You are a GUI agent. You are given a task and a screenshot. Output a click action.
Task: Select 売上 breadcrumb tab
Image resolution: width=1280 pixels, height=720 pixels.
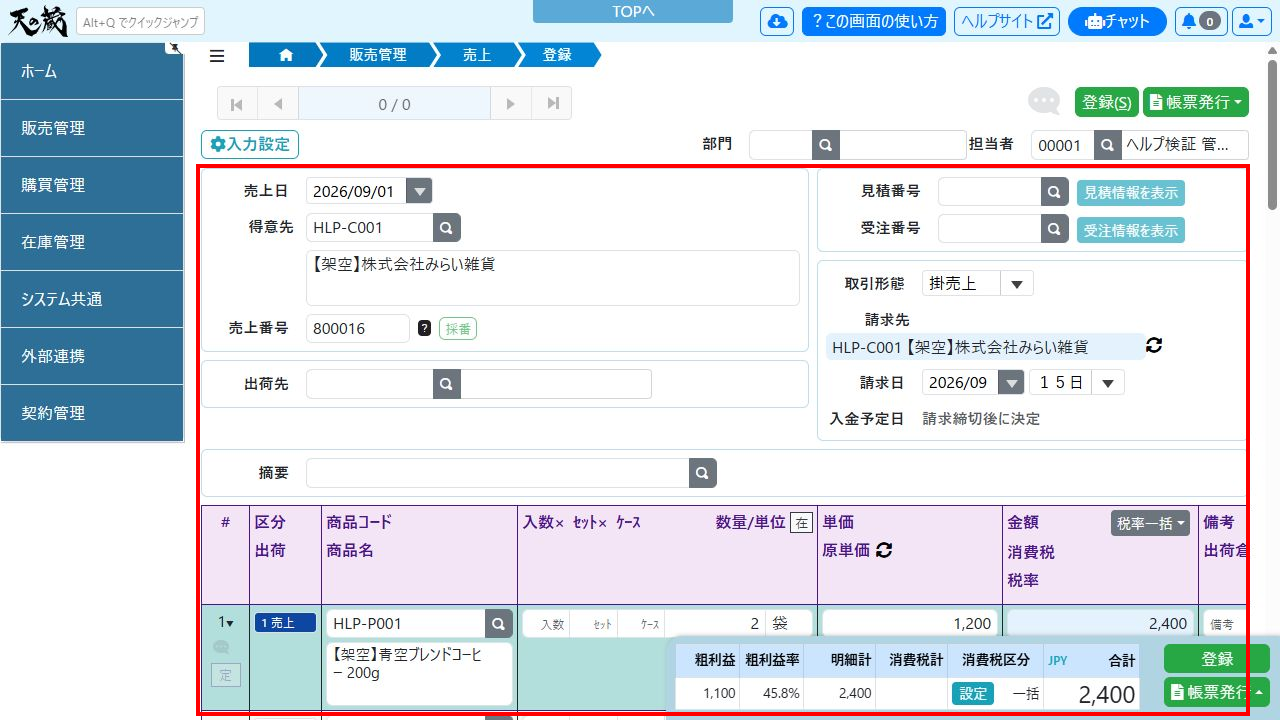pos(477,56)
